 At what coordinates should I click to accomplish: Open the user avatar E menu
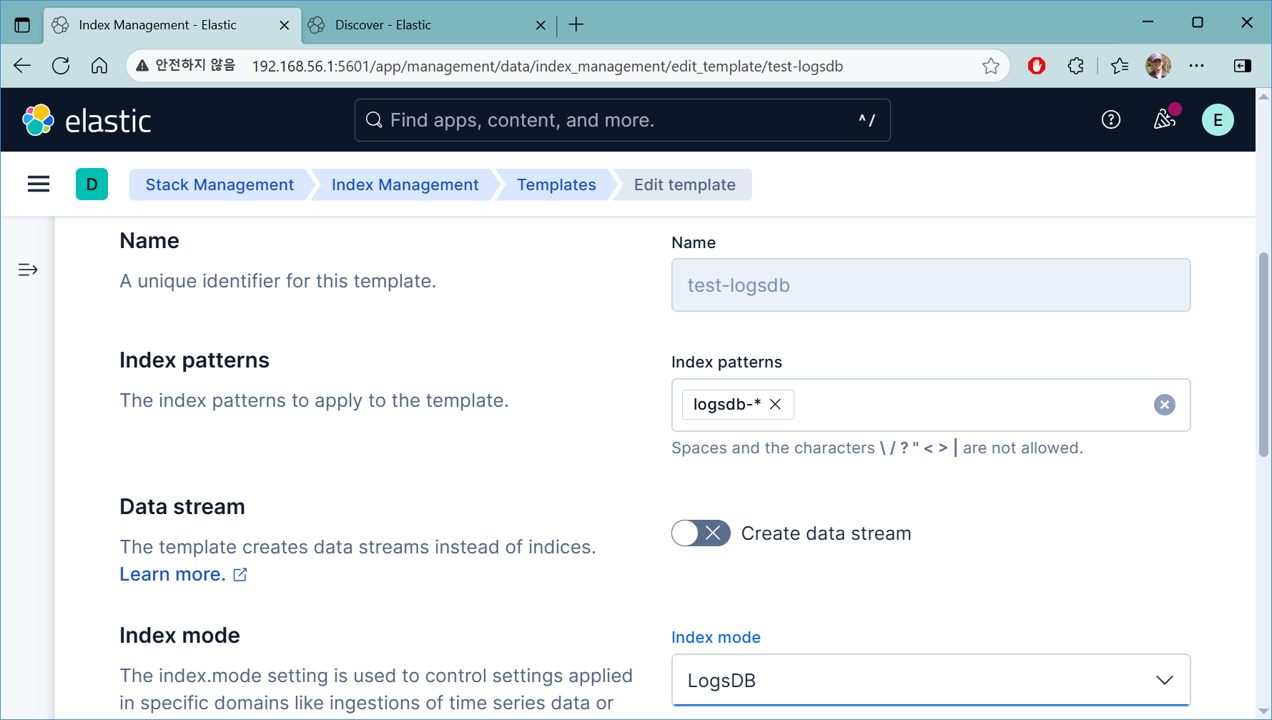(x=1217, y=120)
